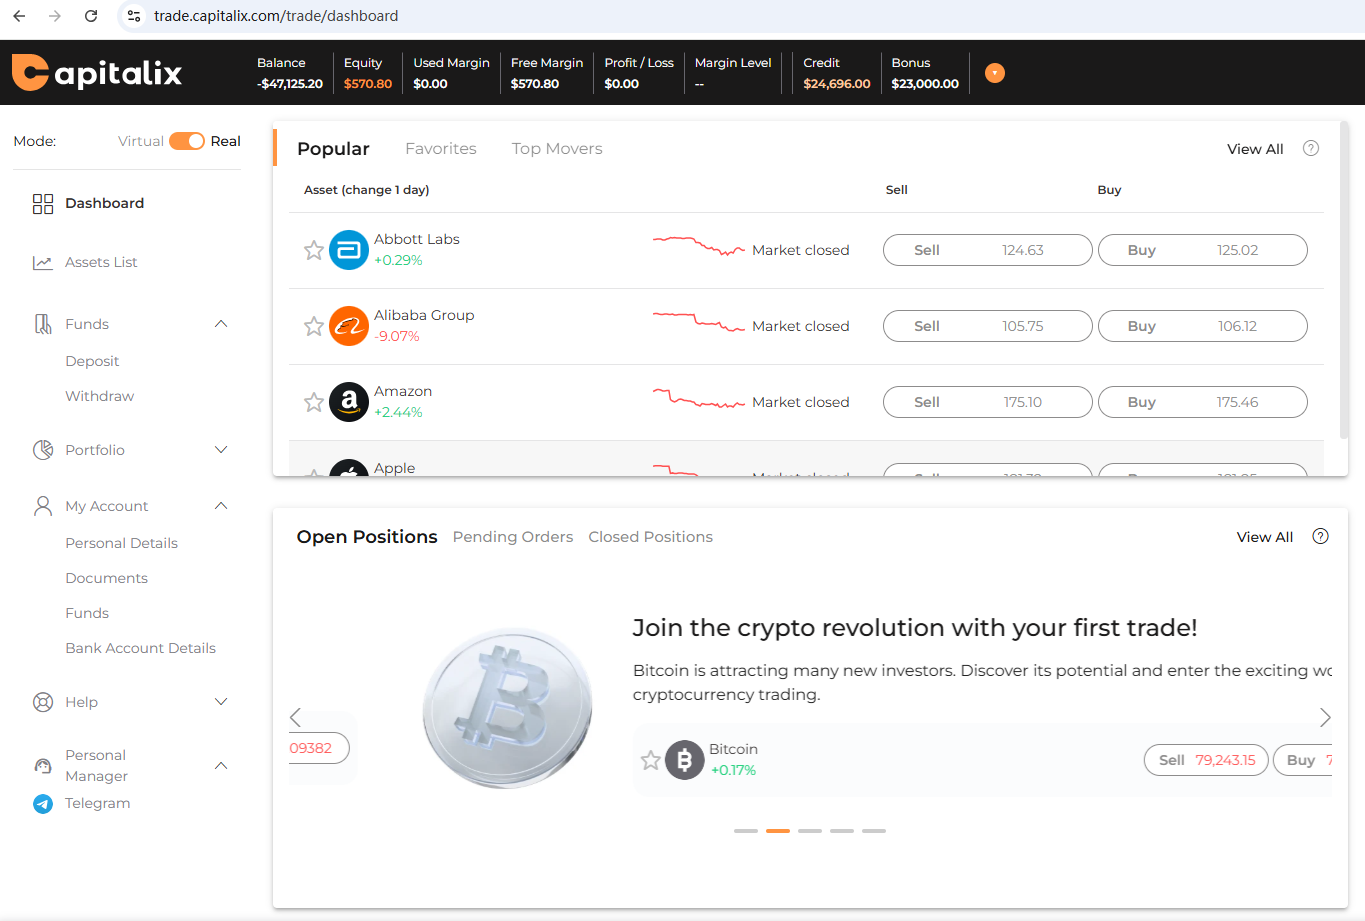Click the Help lifebuoy icon
Viewport: 1365px width, 921px height.
point(43,702)
